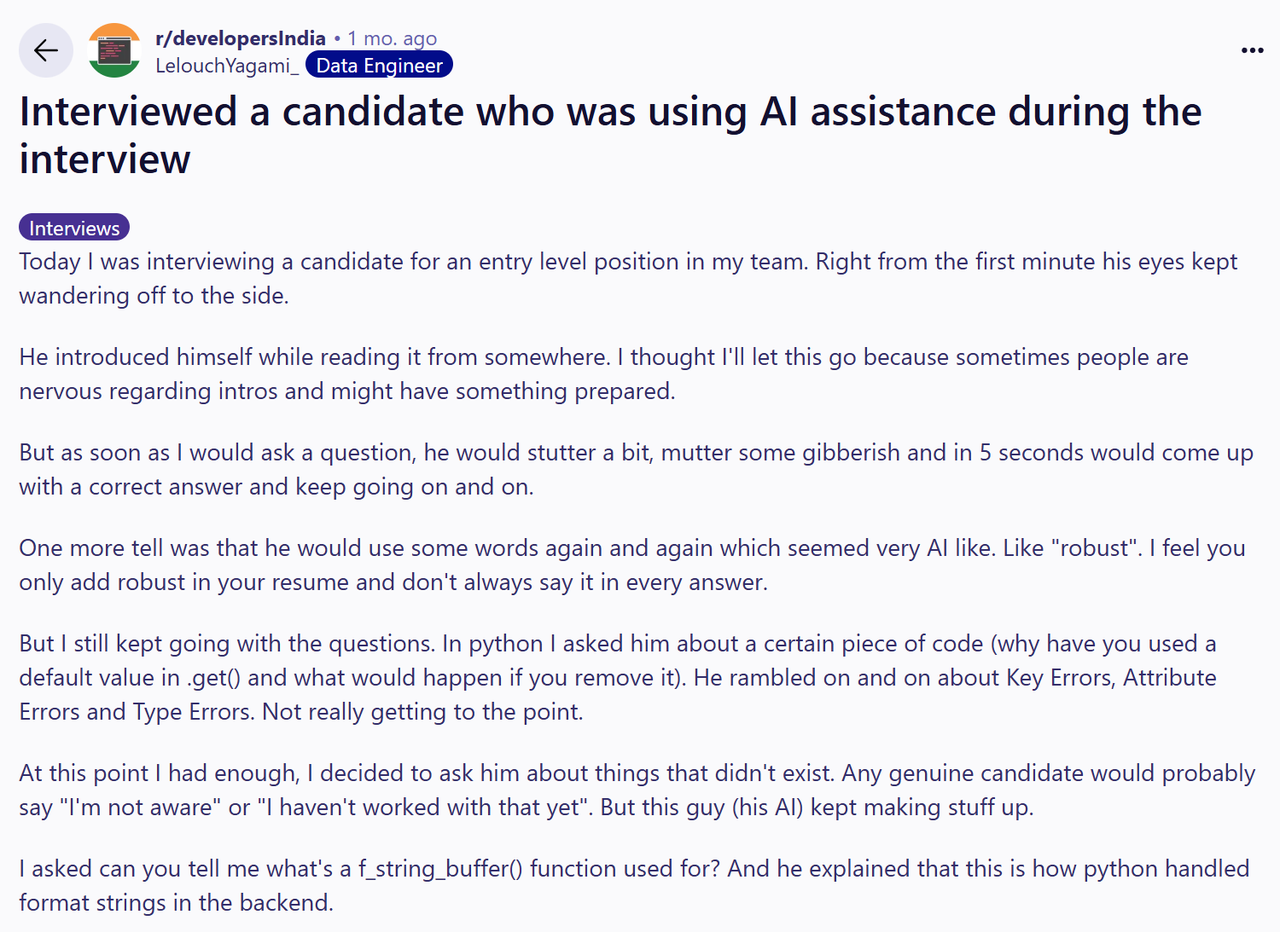
Task: Filter posts by Interviews flair
Action: coord(74,228)
